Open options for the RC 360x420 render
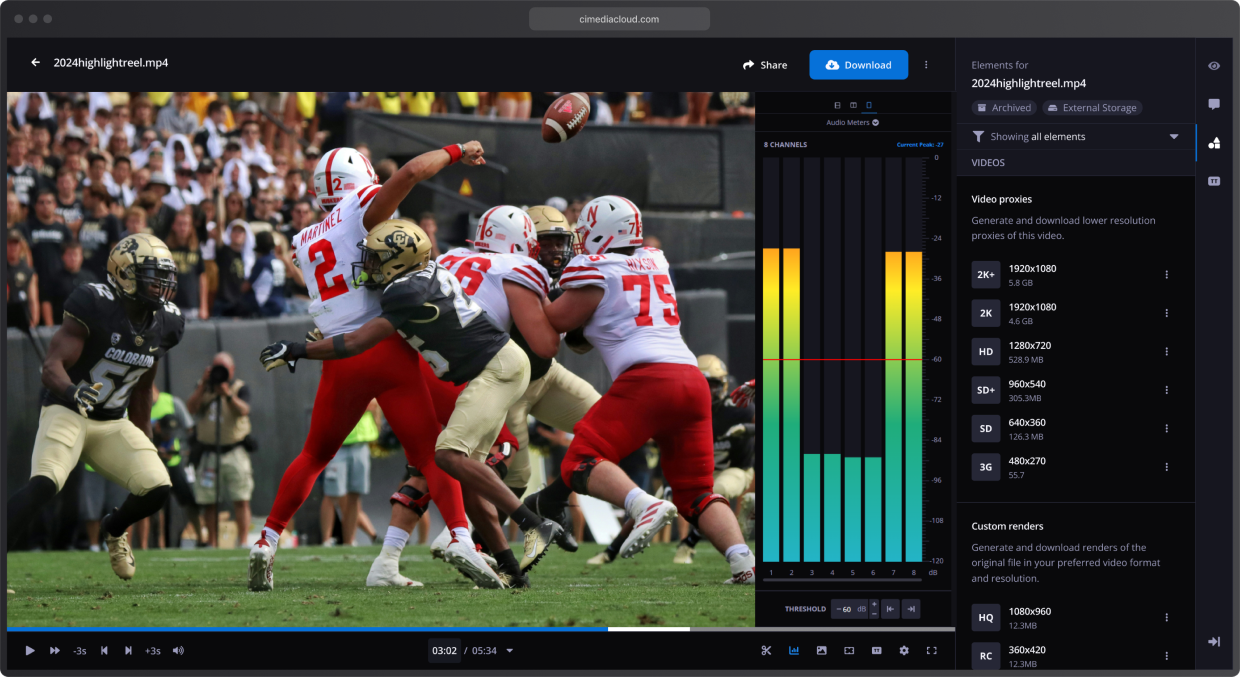1240x677 pixels. click(x=1166, y=656)
